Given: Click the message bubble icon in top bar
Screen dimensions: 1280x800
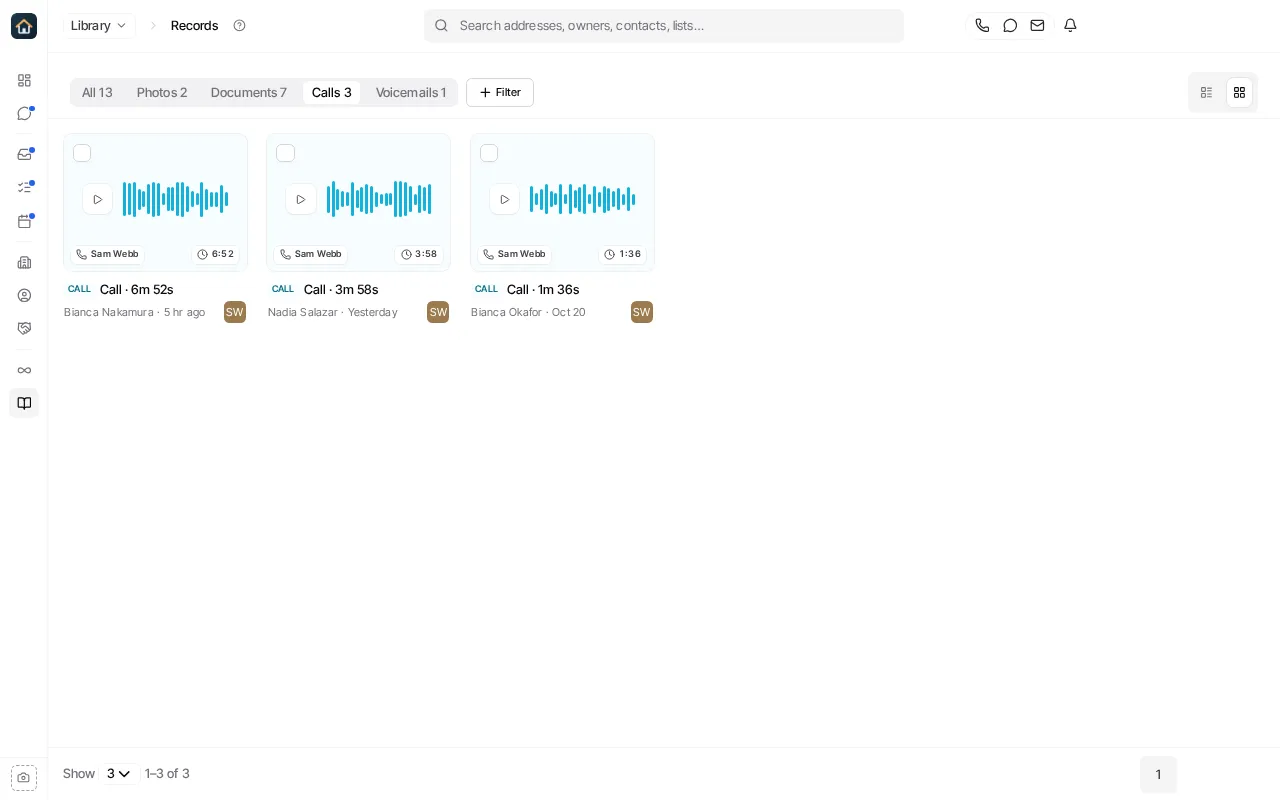Looking at the screenshot, I should coord(1010,25).
